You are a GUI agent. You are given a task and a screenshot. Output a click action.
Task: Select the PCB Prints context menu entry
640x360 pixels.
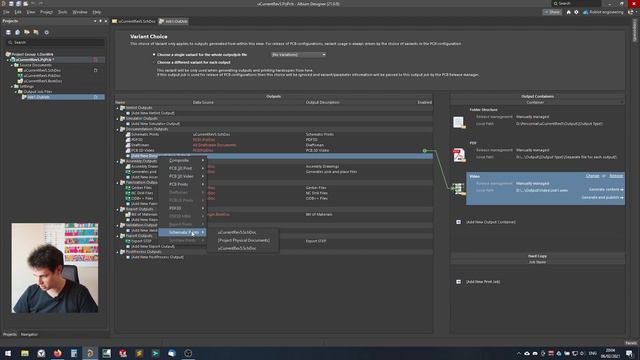coord(182,184)
